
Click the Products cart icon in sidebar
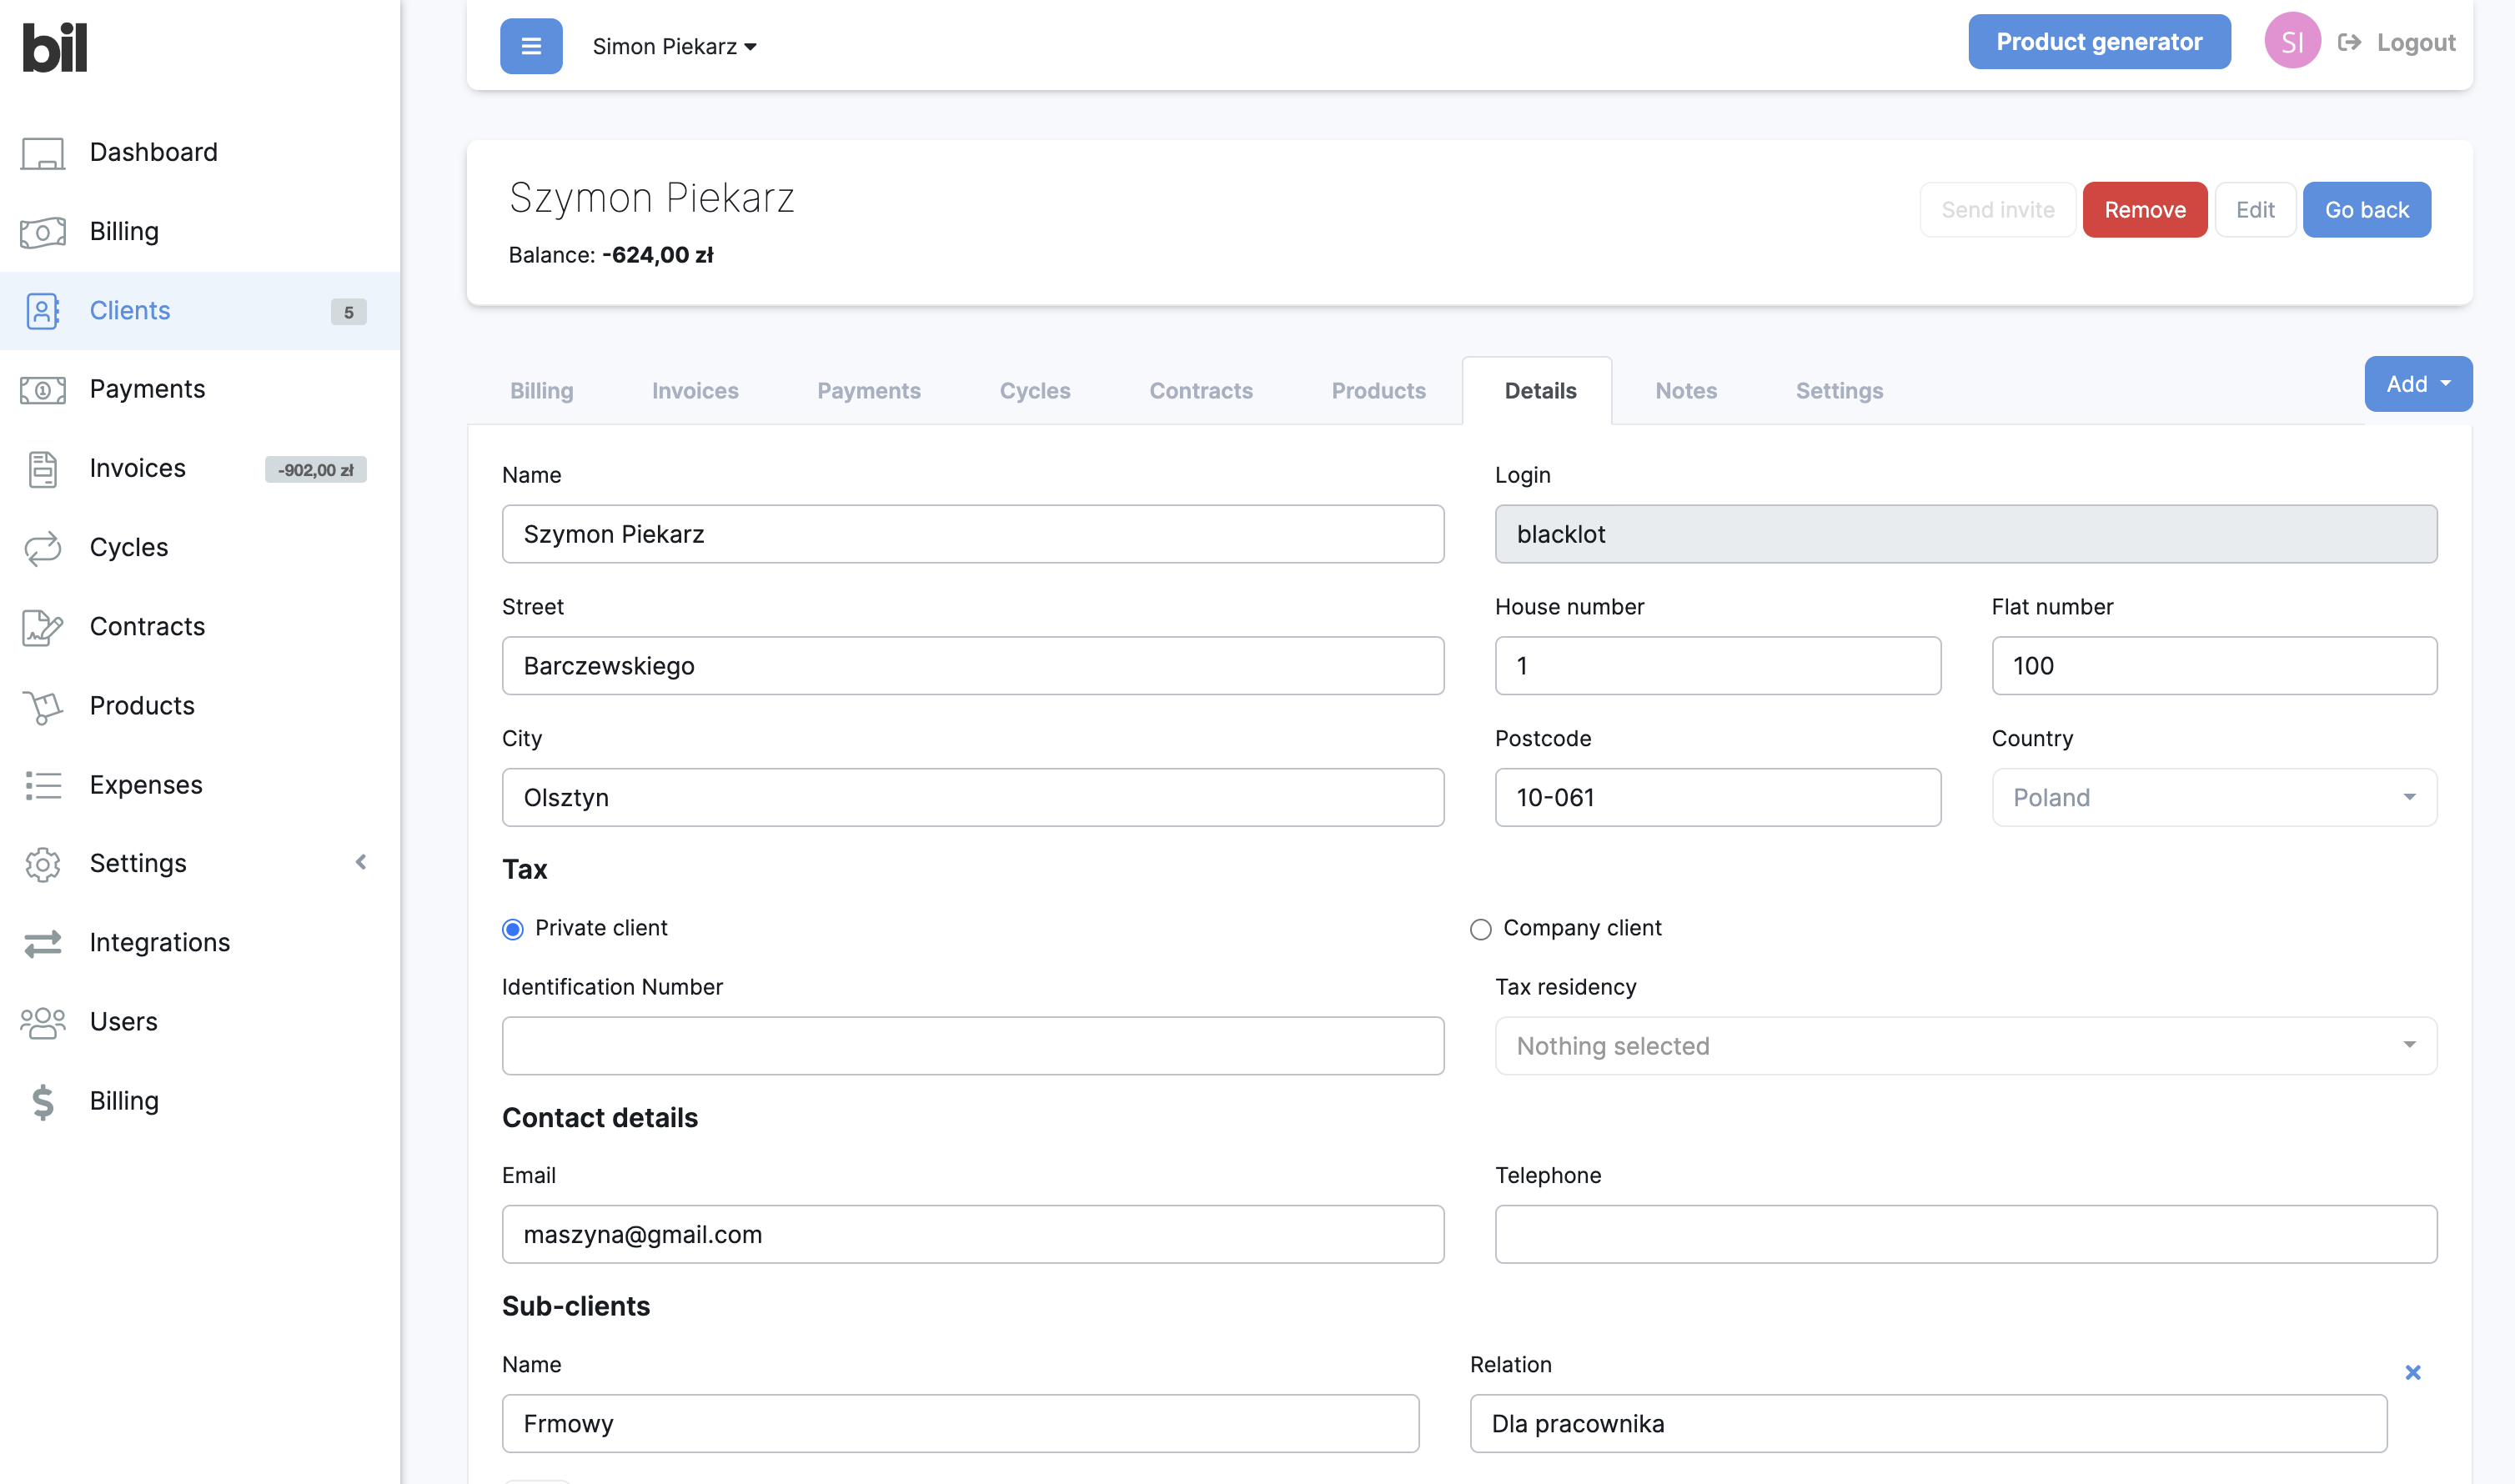coord(43,706)
